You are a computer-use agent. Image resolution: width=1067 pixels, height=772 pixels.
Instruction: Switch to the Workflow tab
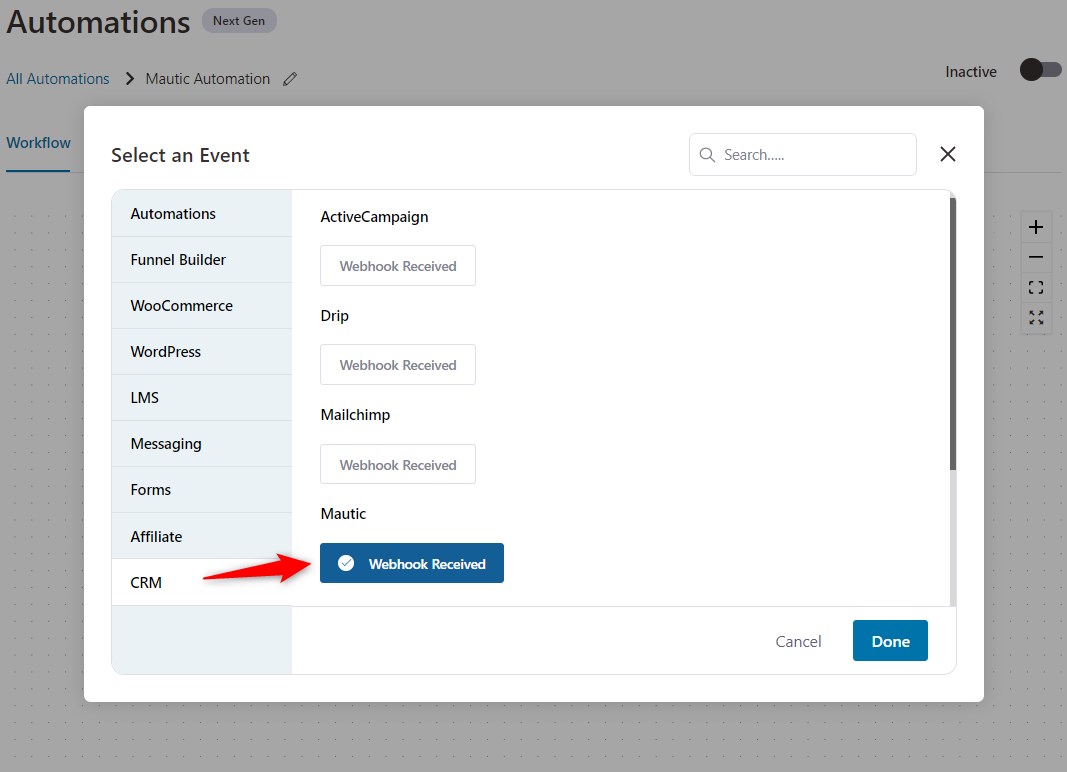(38, 143)
